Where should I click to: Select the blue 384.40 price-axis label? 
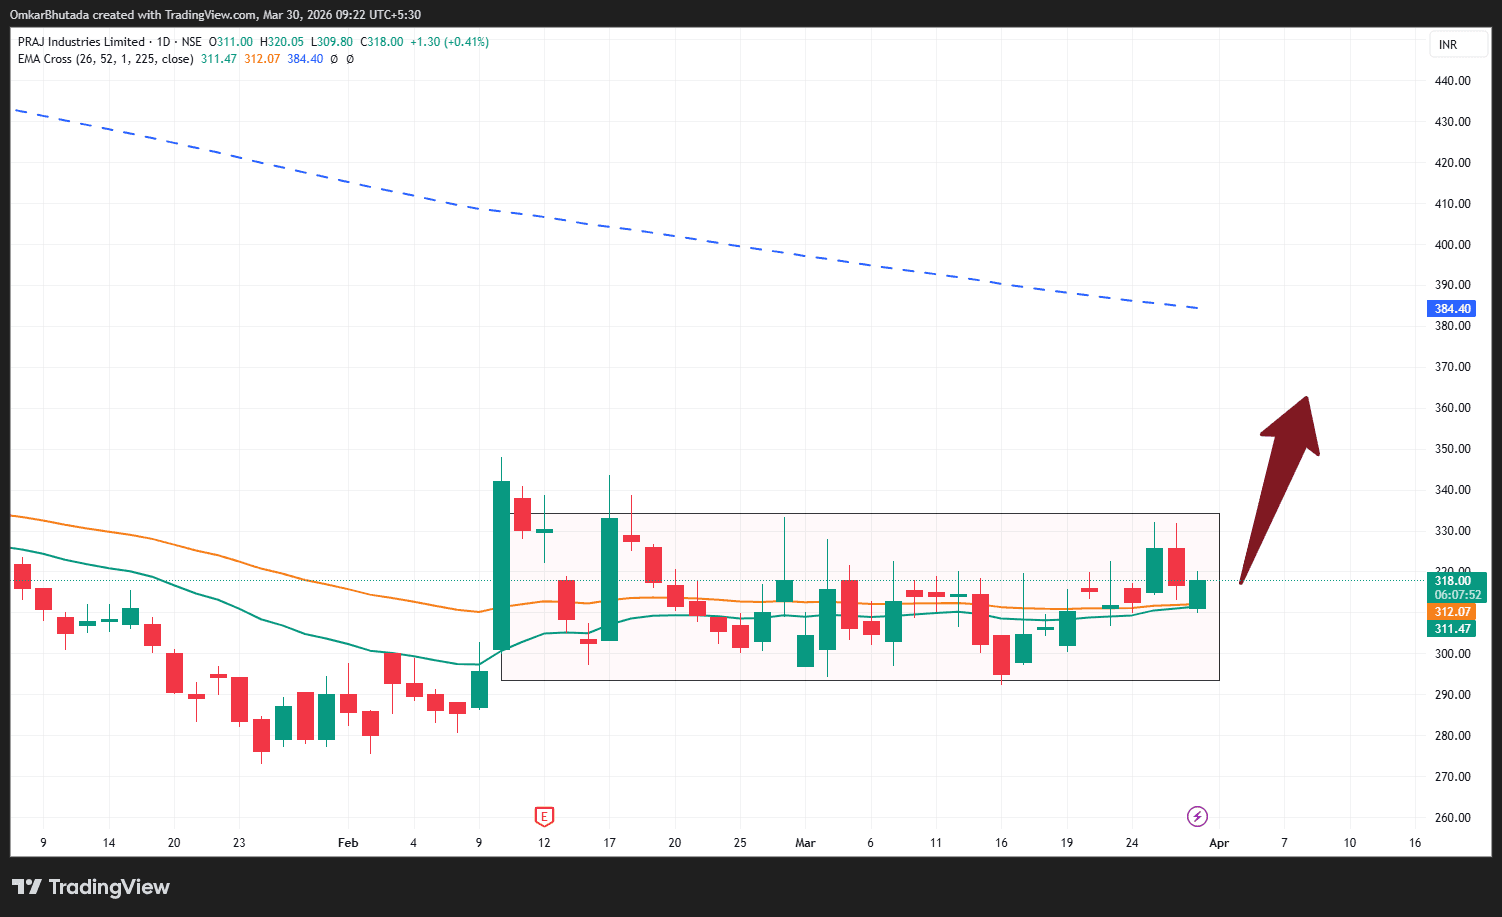[x=1452, y=309]
